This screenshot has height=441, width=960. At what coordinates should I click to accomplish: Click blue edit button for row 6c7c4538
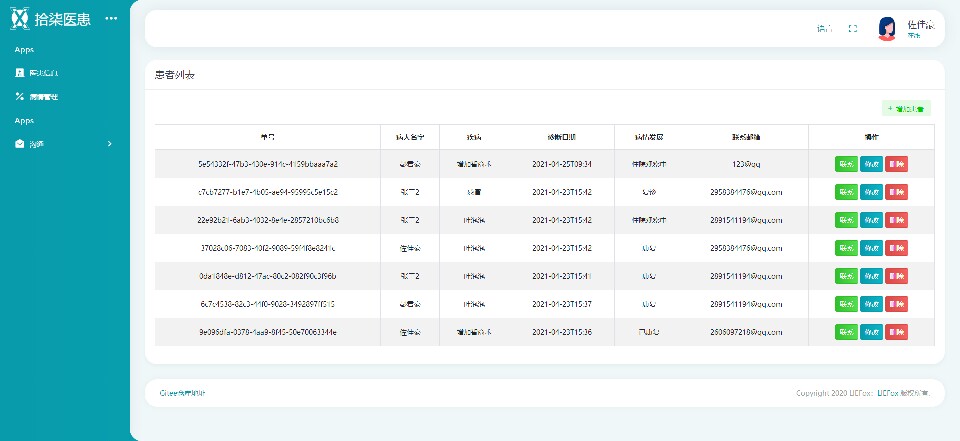tap(871, 304)
